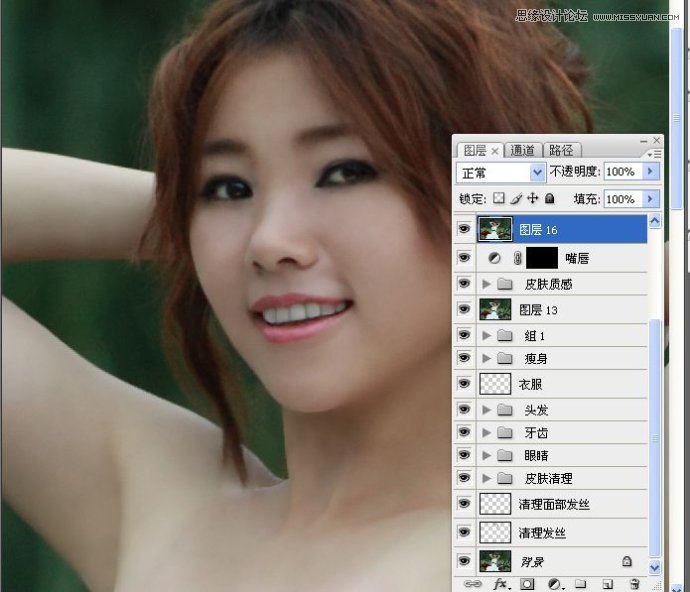Image resolution: width=690 pixels, height=592 pixels.
Task: Toggle visibility of 嘴唇 adjustment layer
Action: pyautogui.click(x=464, y=257)
